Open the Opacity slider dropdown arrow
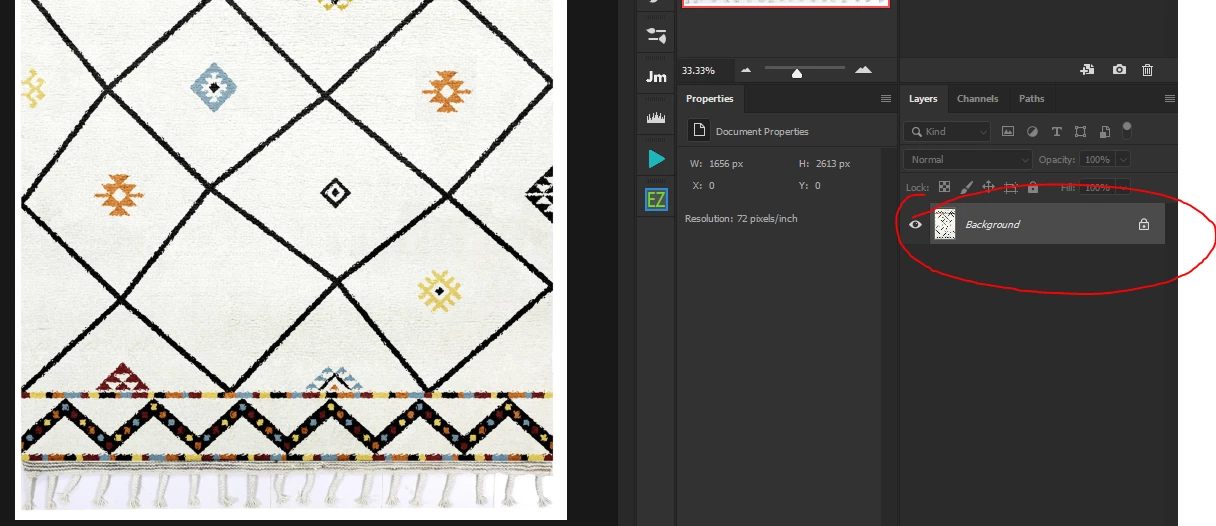 tap(1123, 159)
